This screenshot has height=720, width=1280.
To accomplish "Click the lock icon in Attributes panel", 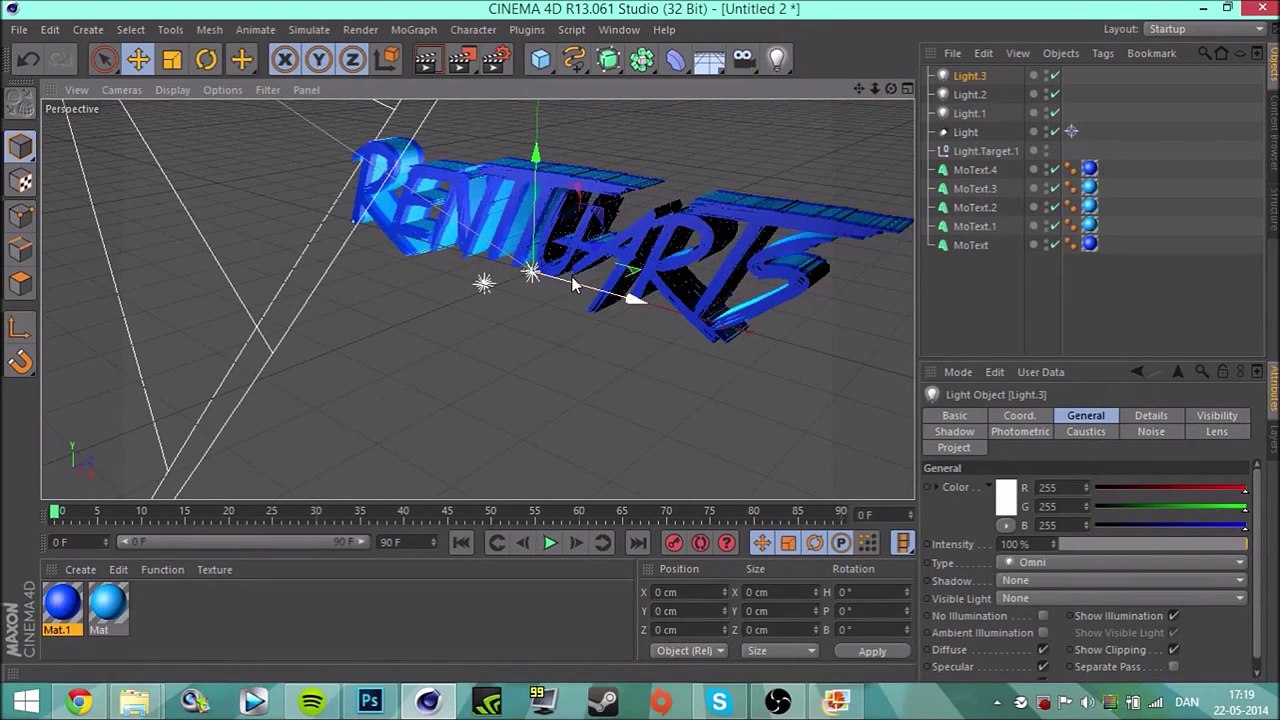I will point(1222,372).
